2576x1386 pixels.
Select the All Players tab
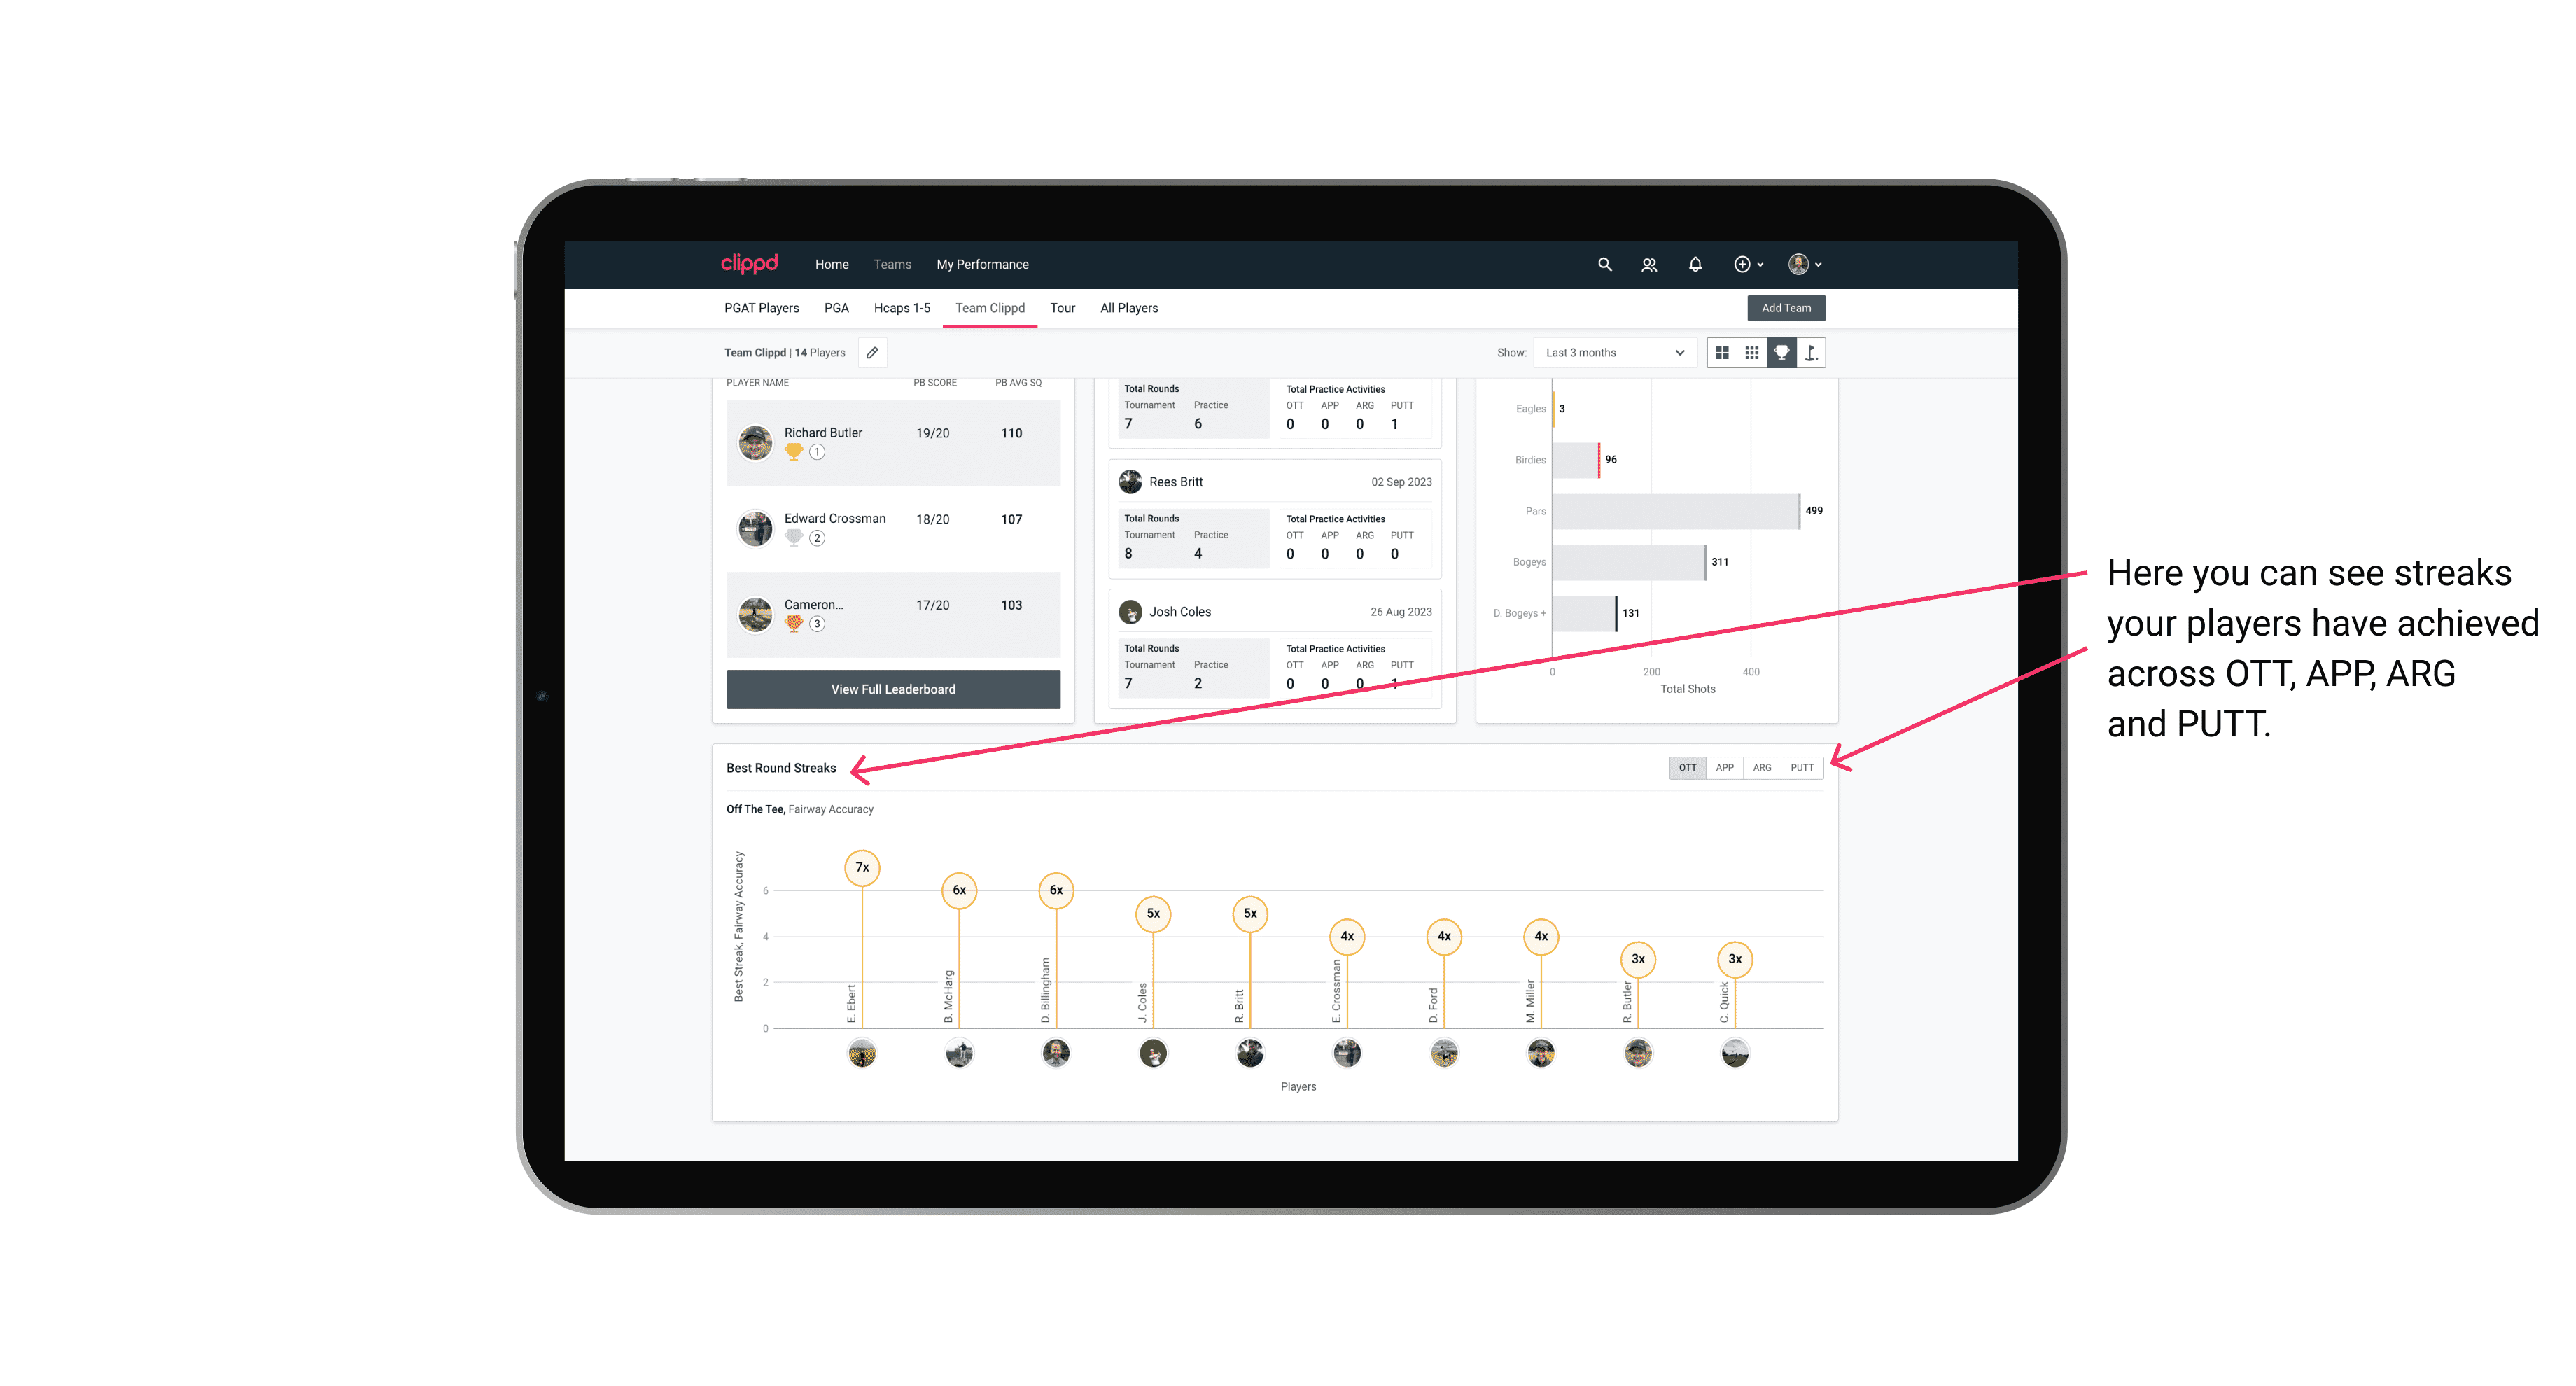(x=1126, y=307)
